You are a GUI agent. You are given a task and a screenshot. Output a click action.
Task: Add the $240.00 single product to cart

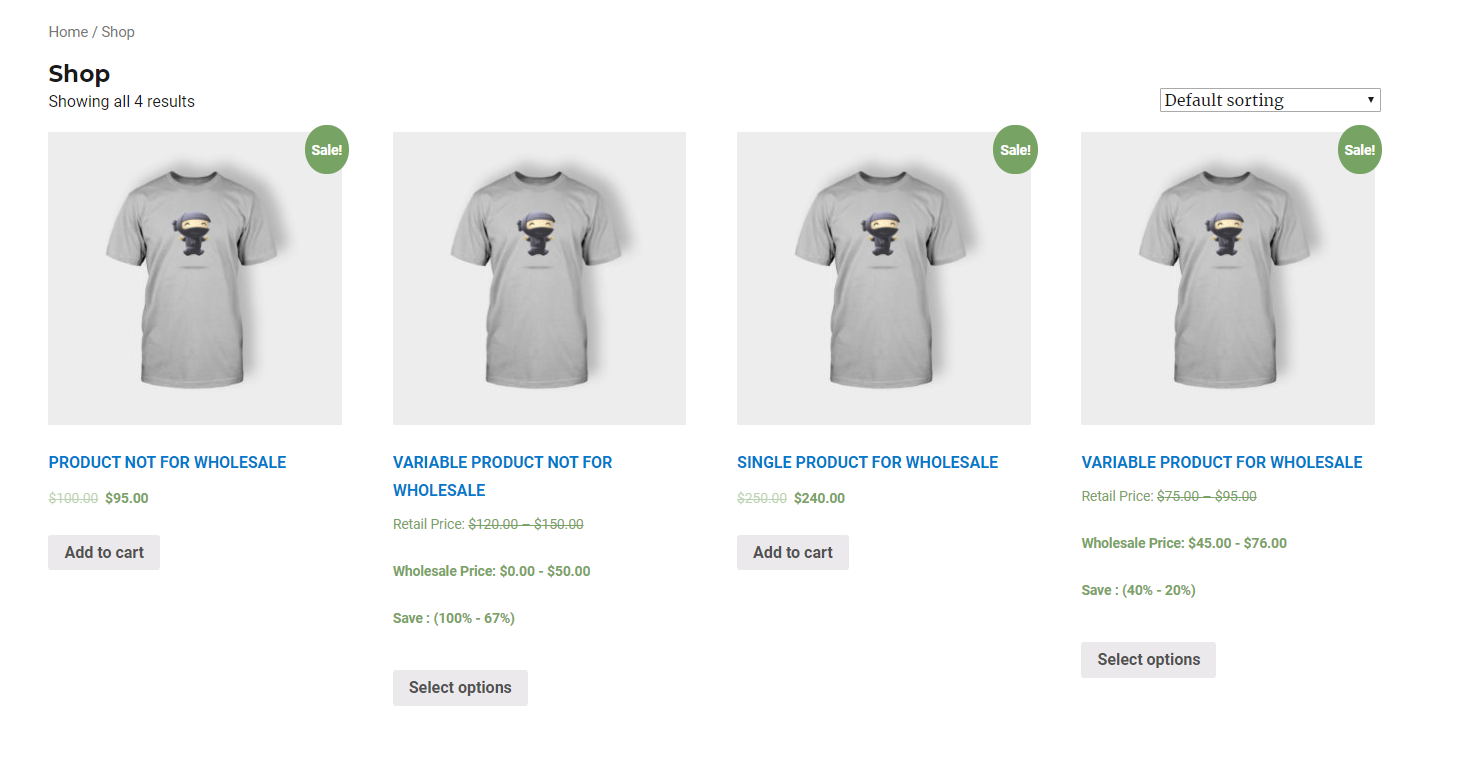coord(793,552)
